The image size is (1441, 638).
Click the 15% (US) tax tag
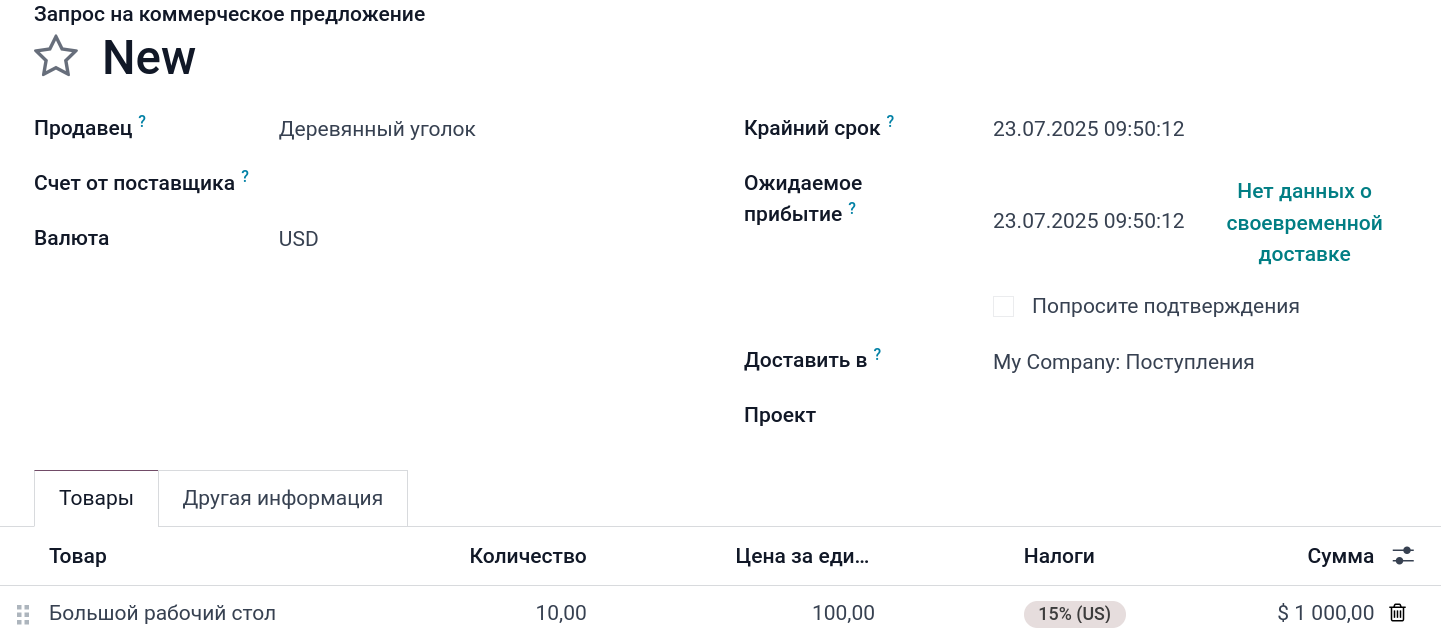[1074, 614]
